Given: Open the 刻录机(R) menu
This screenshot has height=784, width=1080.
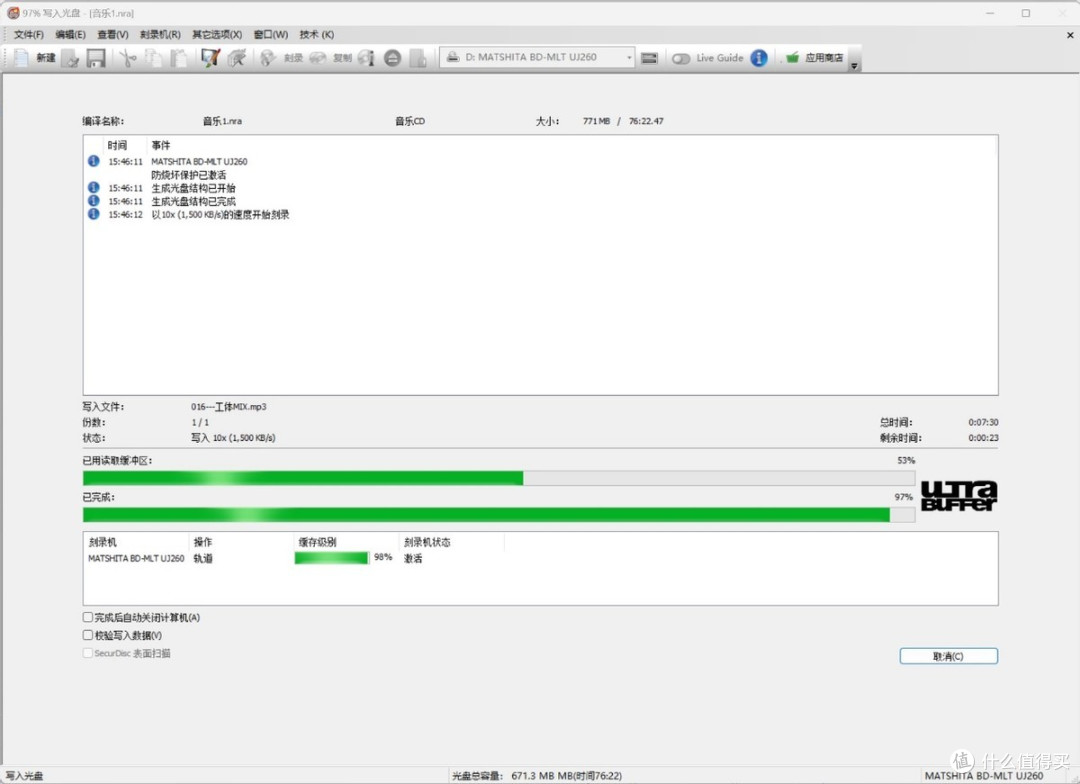Looking at the screenshot, I should (x=160, y=34).
